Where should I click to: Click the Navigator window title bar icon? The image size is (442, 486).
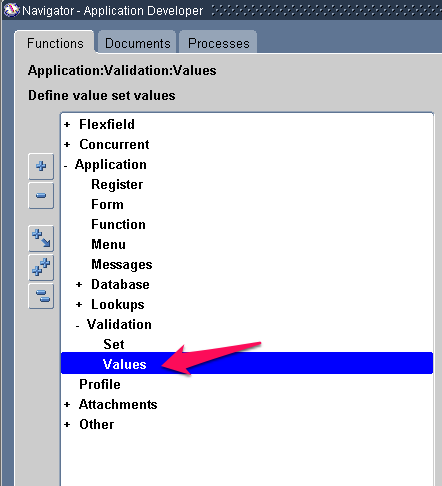[11, 10]
